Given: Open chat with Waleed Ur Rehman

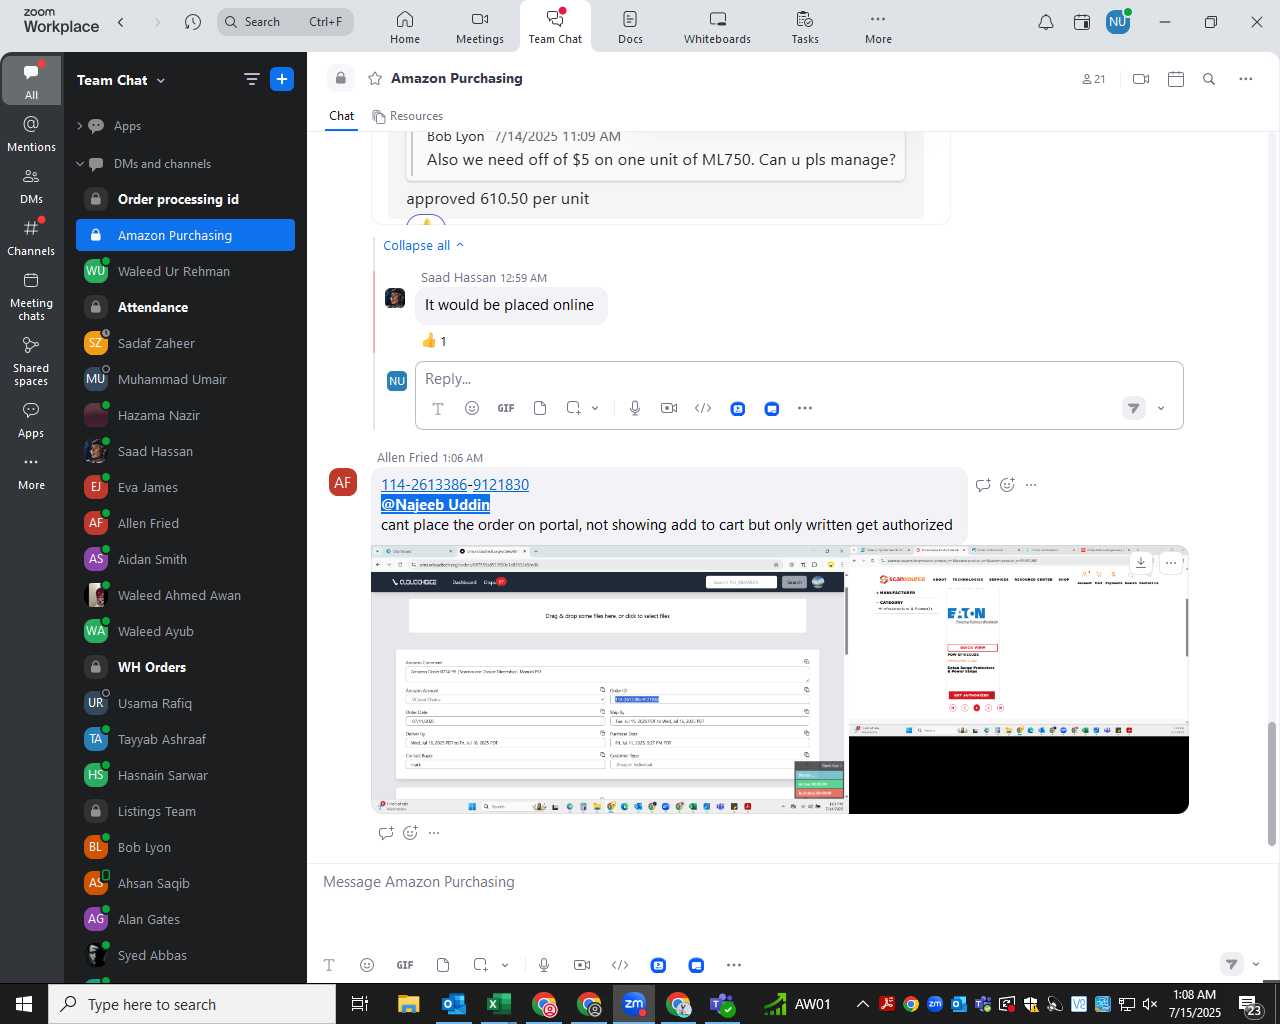Looking at the screenshot, I should pyautogui.click(x=185, y=271).
